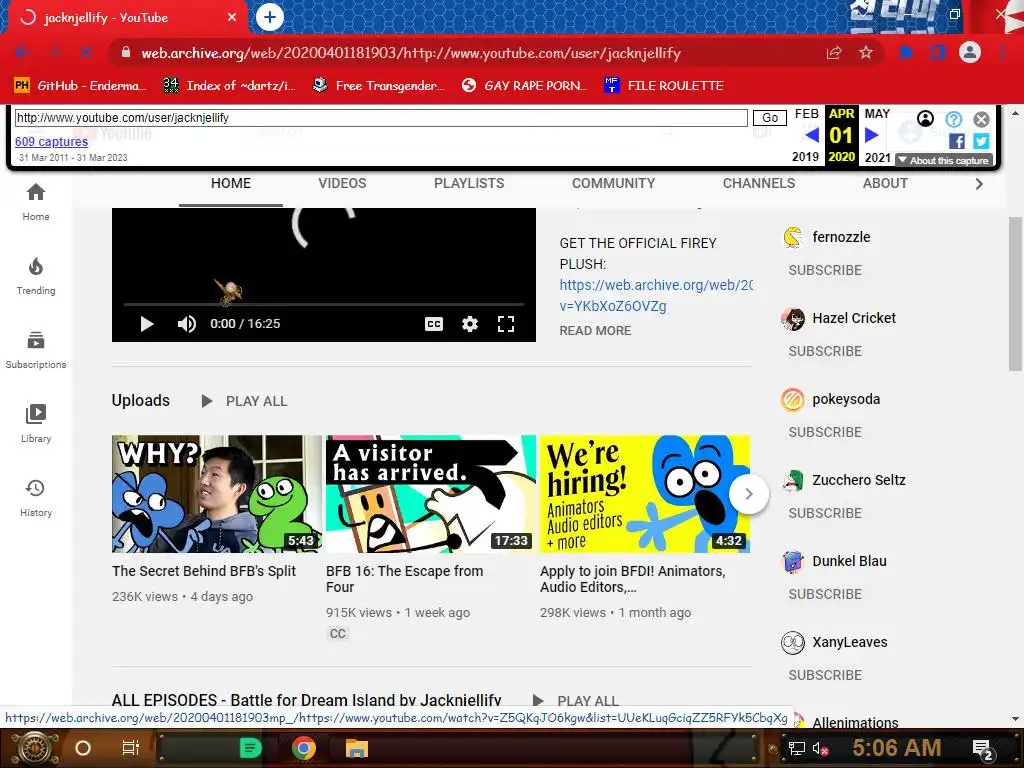Open the Library sidebar item
1024x768 pixels.
click(x=36, y=424)
